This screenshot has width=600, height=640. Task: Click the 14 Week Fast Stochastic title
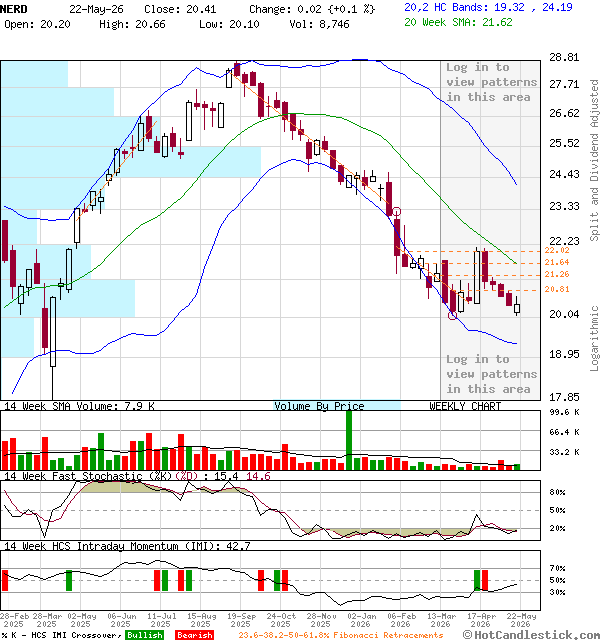pos(88,476)
